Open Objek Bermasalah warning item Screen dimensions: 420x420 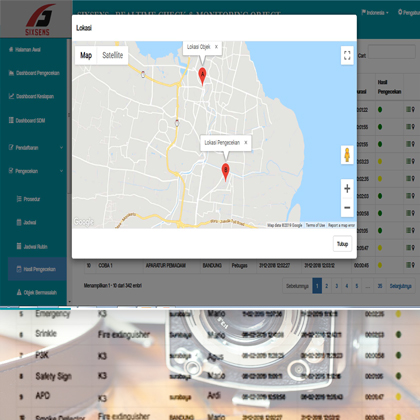37,293
